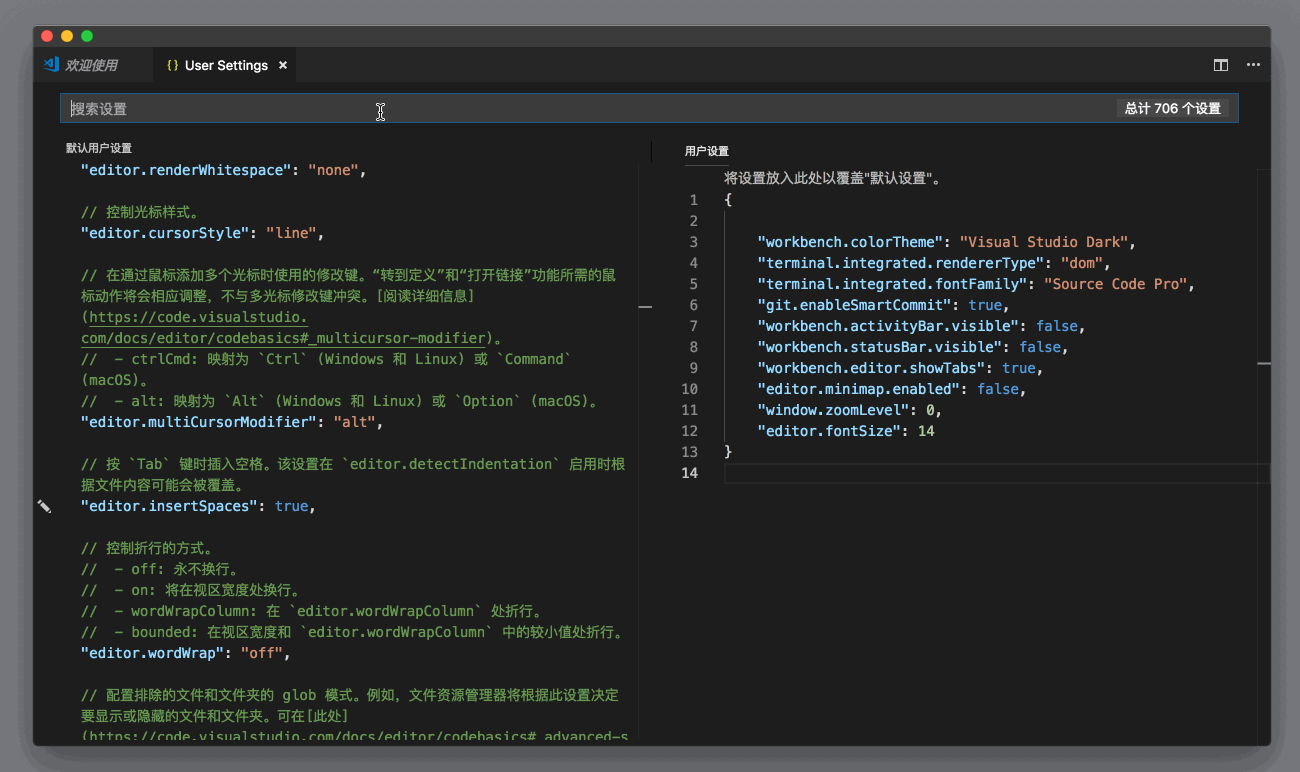Click the pencil edit icon beside editor.insertSpaces
Viewport: 1300px width, 772px height.
coord(44,507)
